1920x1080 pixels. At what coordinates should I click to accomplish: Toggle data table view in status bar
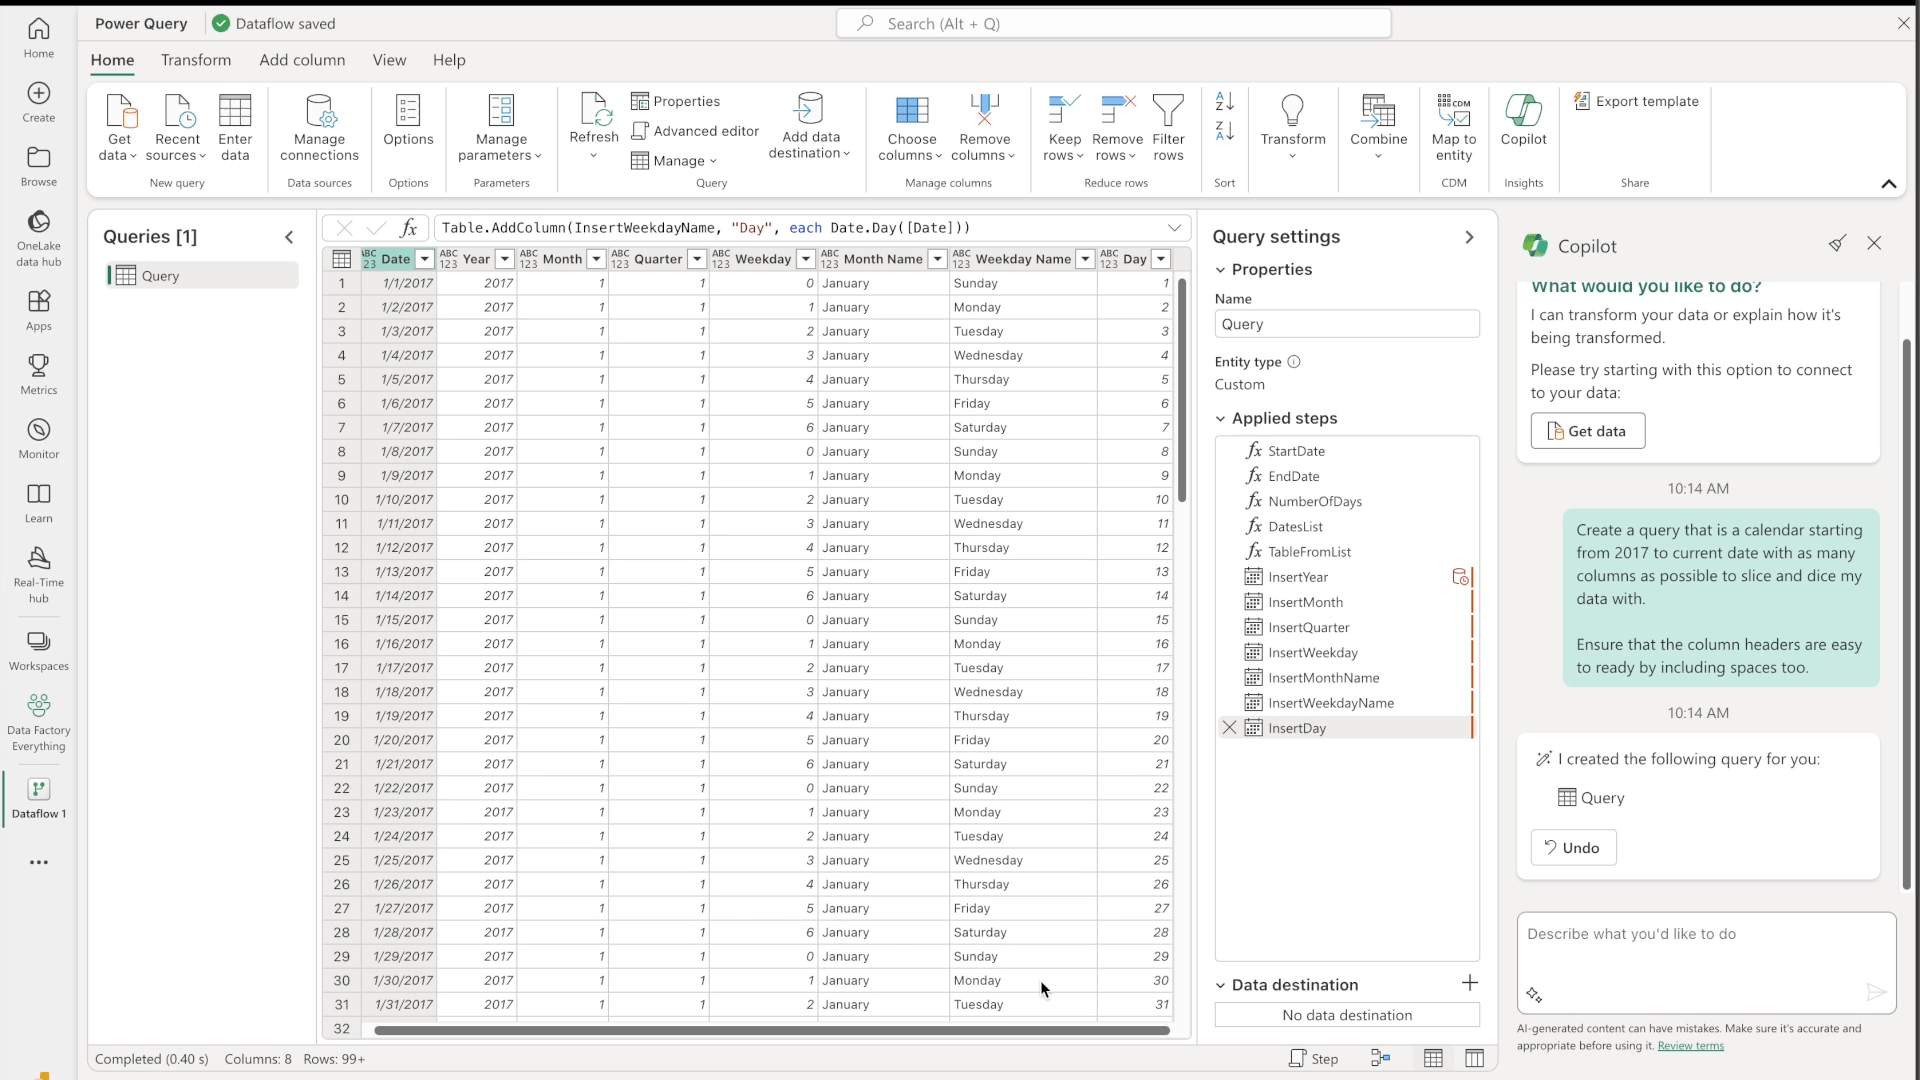[1433, 1058]
